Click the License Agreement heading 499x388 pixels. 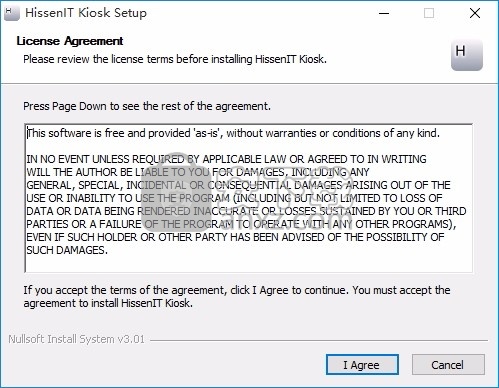point(70,41)
